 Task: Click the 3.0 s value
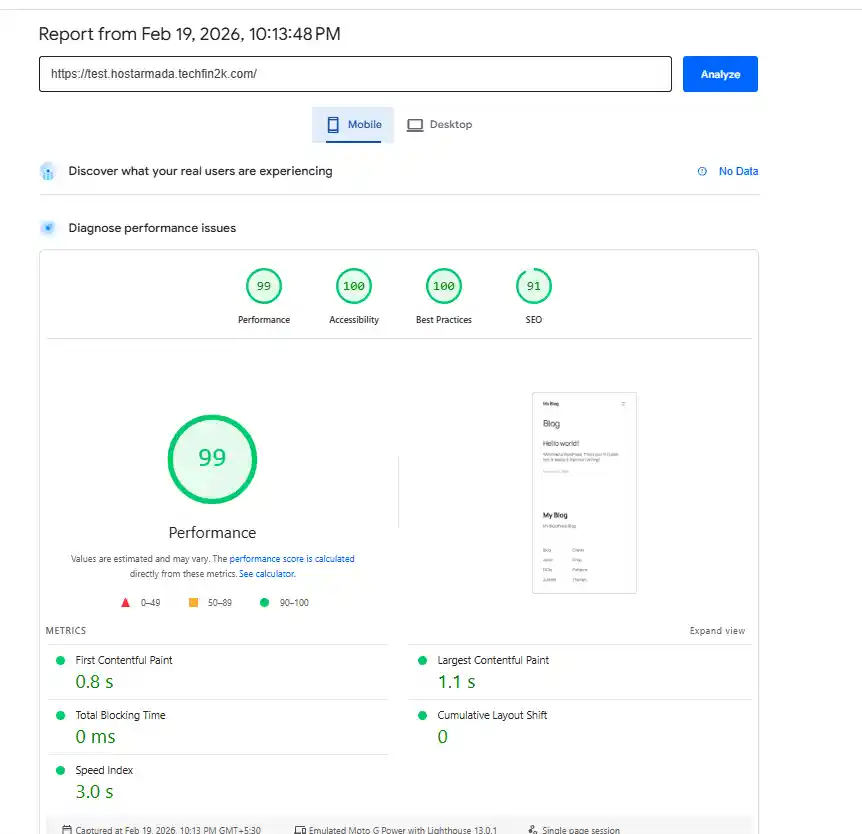(x=95, y=792)
